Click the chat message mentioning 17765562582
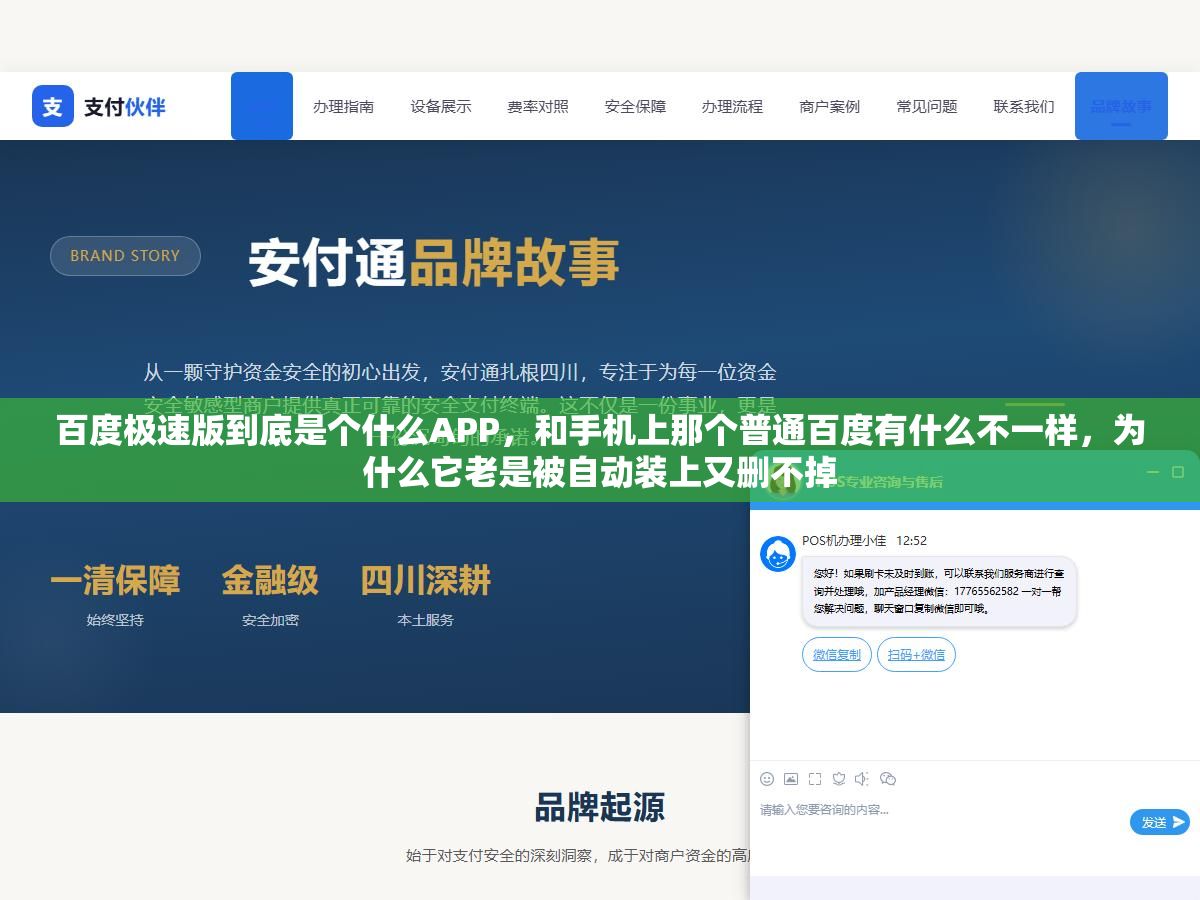Screen dimensions: 1200x900 coord(939,591)
